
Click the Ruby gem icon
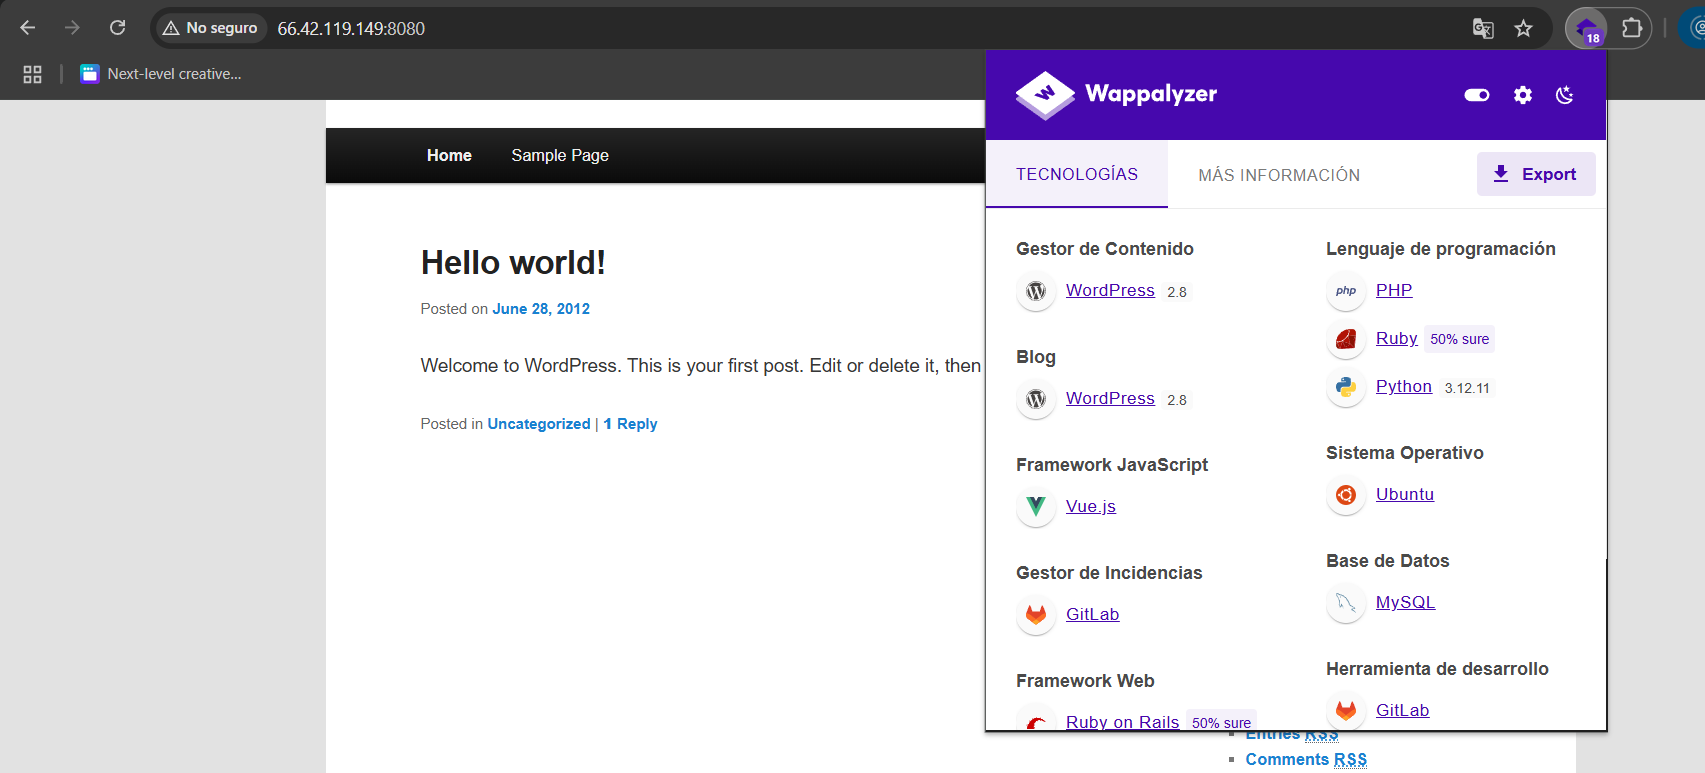[1346, 339]
